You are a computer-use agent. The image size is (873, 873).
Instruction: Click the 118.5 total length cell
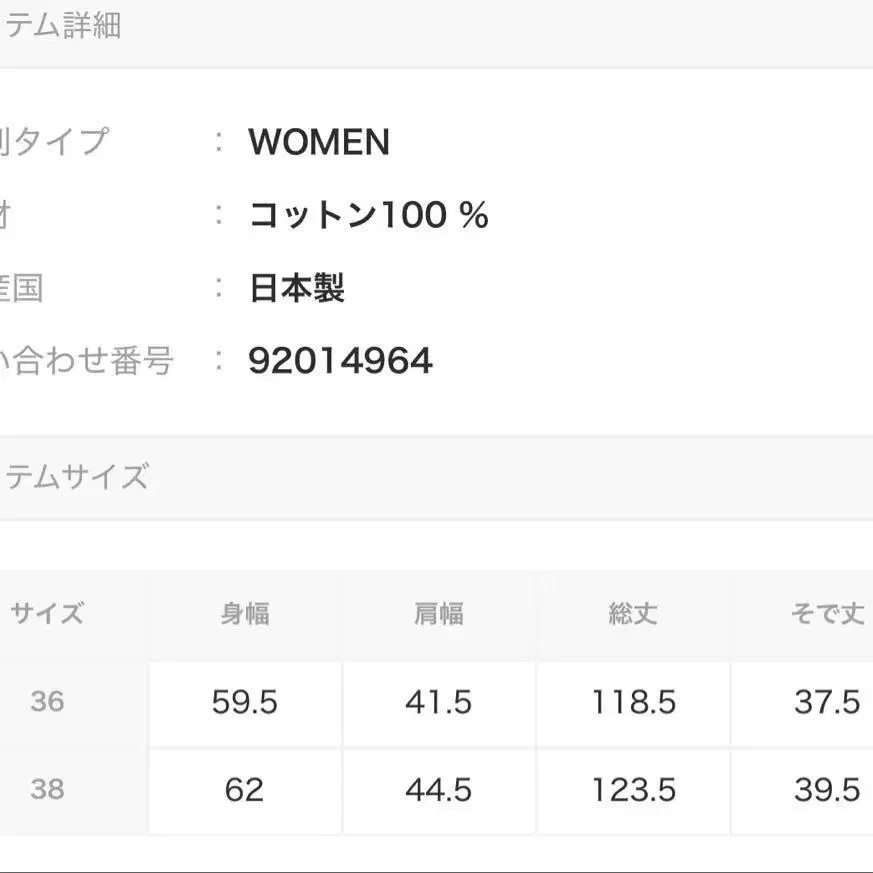pyautogui.click(x=633, y=703)
